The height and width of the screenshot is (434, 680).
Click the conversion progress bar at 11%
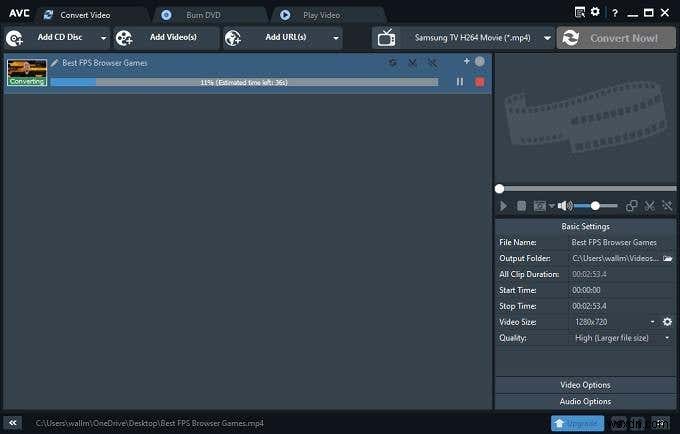pyautogui.click(x=244, y=82)
